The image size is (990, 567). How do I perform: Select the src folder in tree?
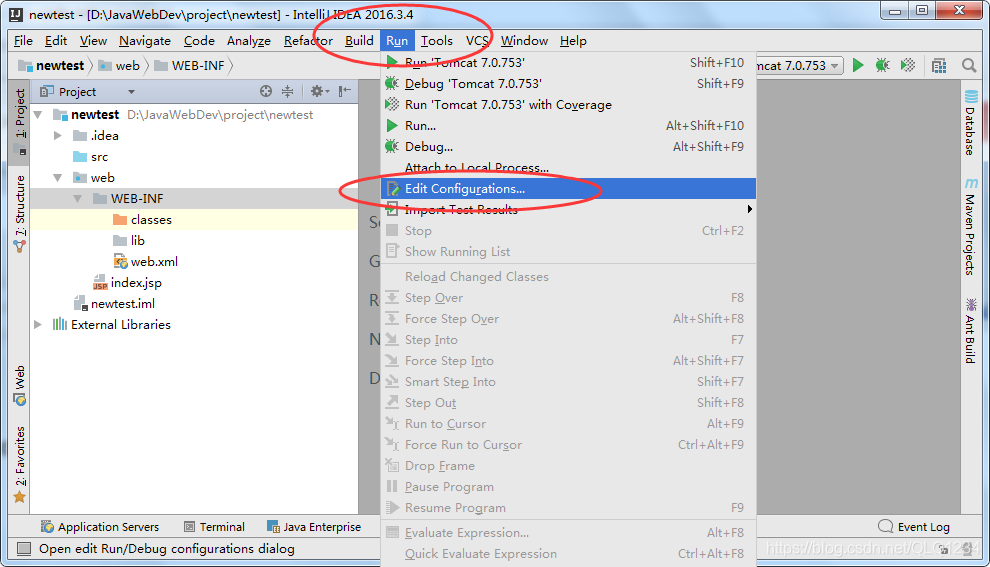(x=90, y=157)
